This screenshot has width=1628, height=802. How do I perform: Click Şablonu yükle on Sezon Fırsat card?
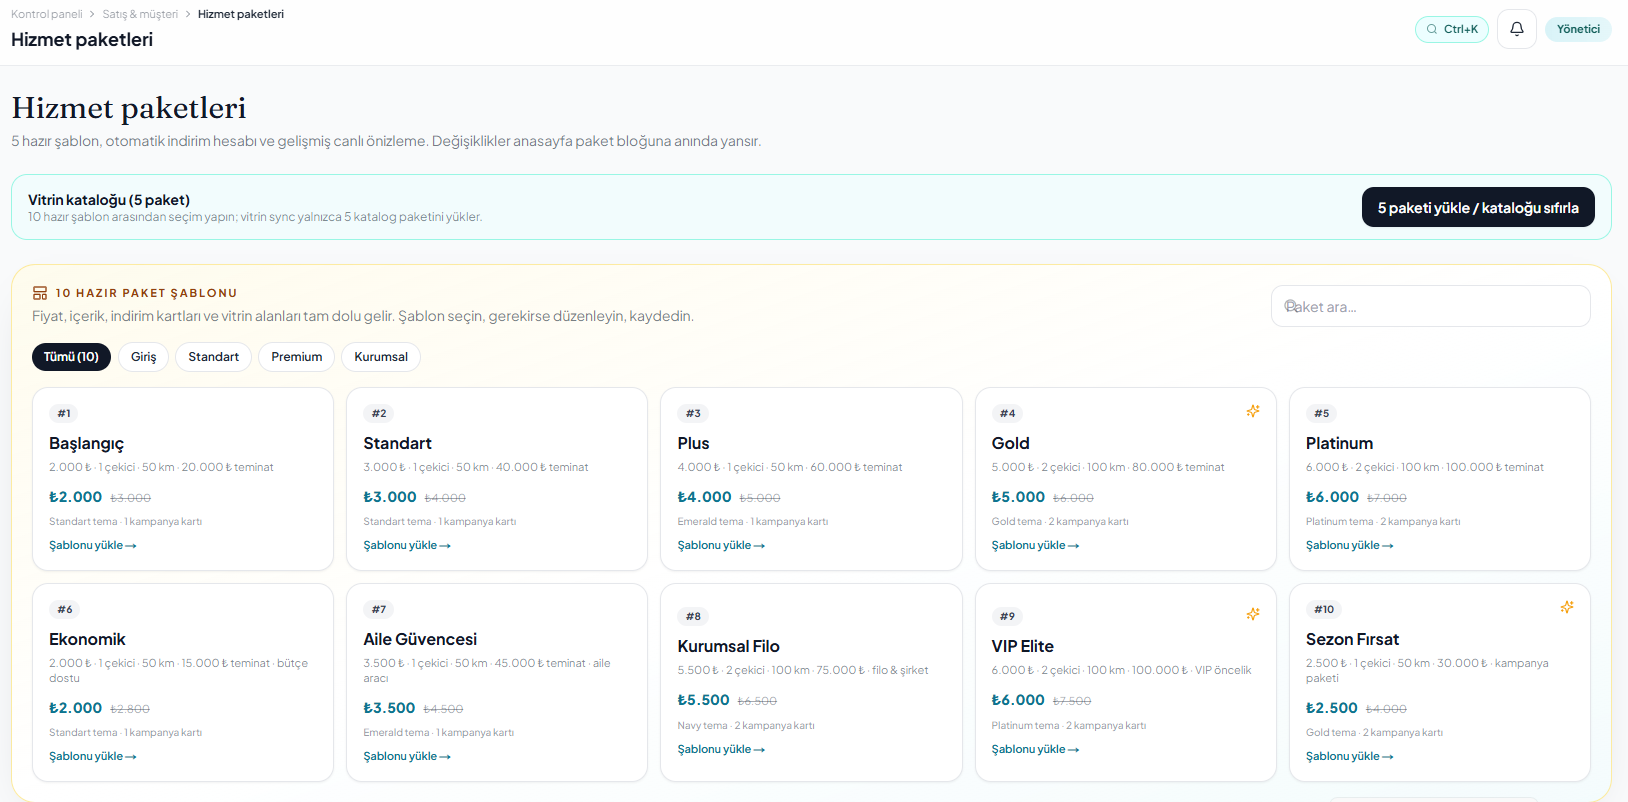pyautogui.click(x=1349, y=756)
